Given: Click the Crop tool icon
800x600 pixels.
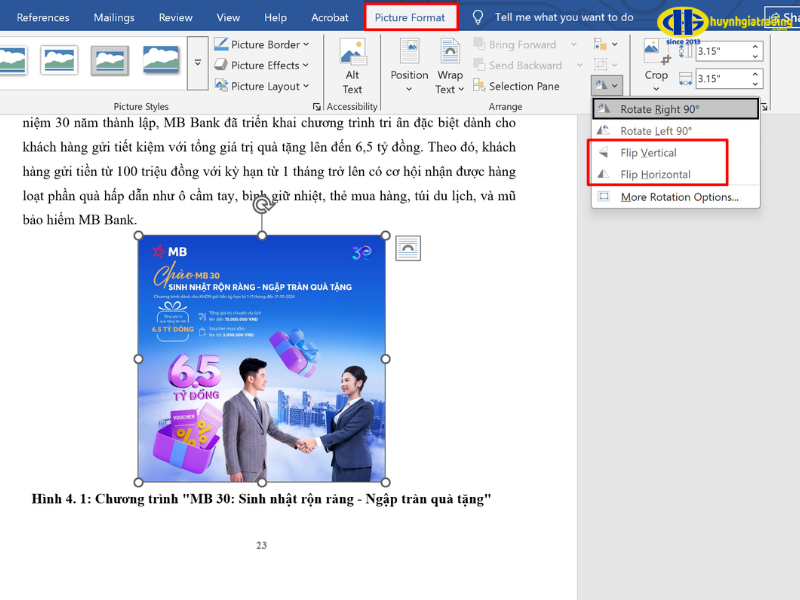Looking at the screenshot, I should click(x=655, y=53).
